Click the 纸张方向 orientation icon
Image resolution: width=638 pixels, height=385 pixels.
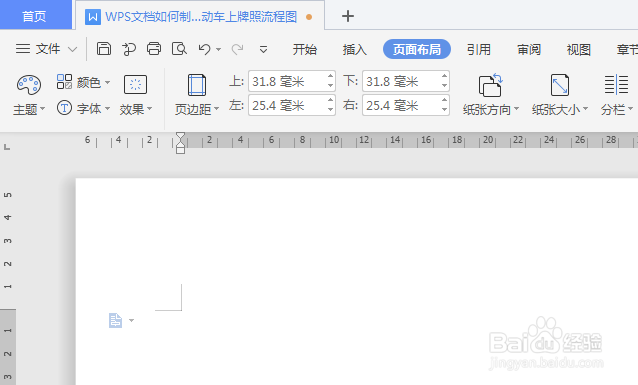point(491,85)
